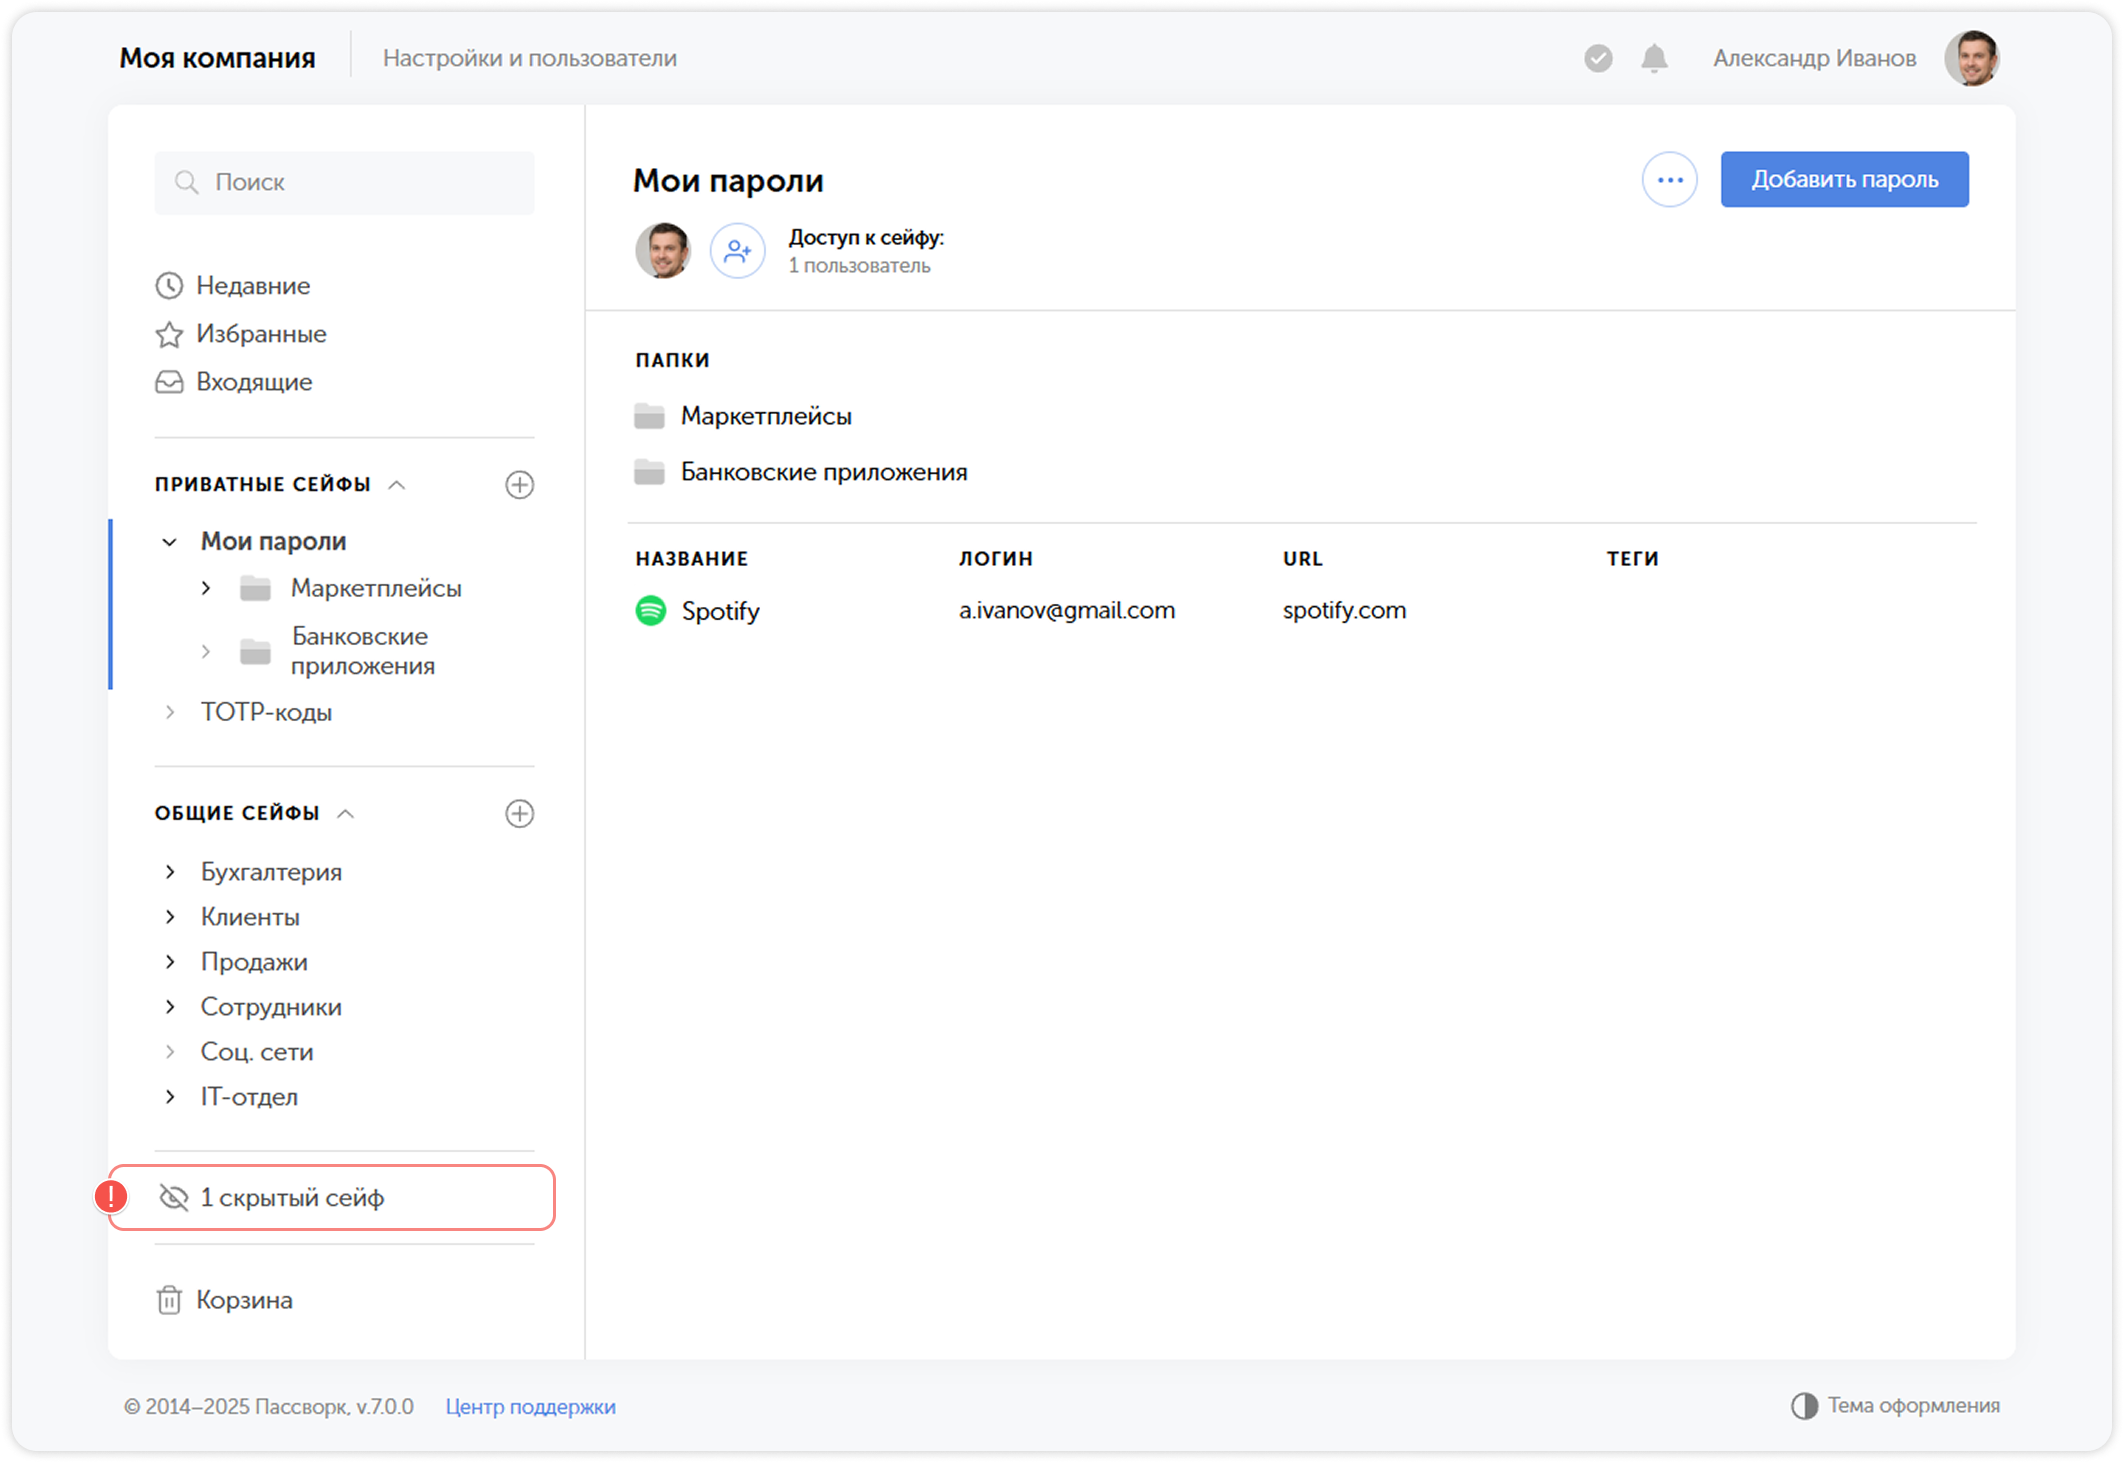Select Продажи shared safe
Screen dimensions: 2124x1463
pyautogui.click(x=254, y=962)
